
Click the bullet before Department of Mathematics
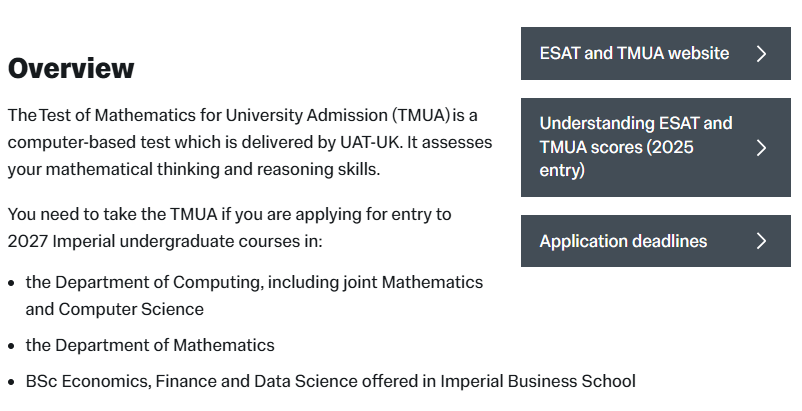pyautogui.click(x=12, y=347)
